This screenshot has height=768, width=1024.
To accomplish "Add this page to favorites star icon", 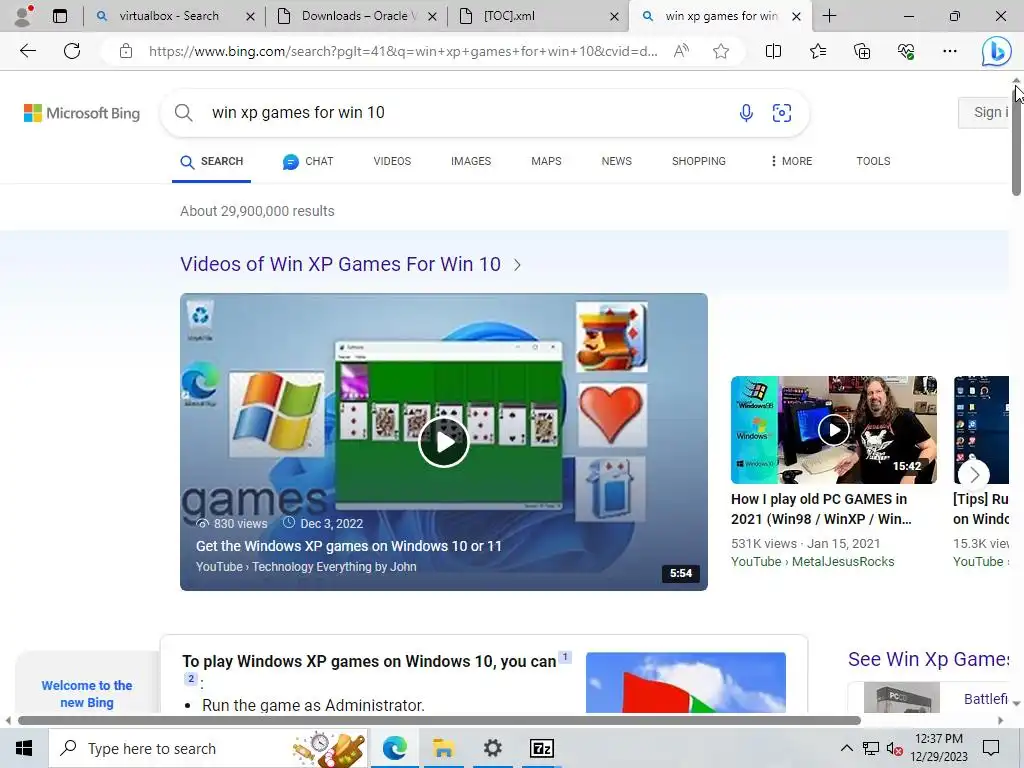I will [x=721, y=51].
